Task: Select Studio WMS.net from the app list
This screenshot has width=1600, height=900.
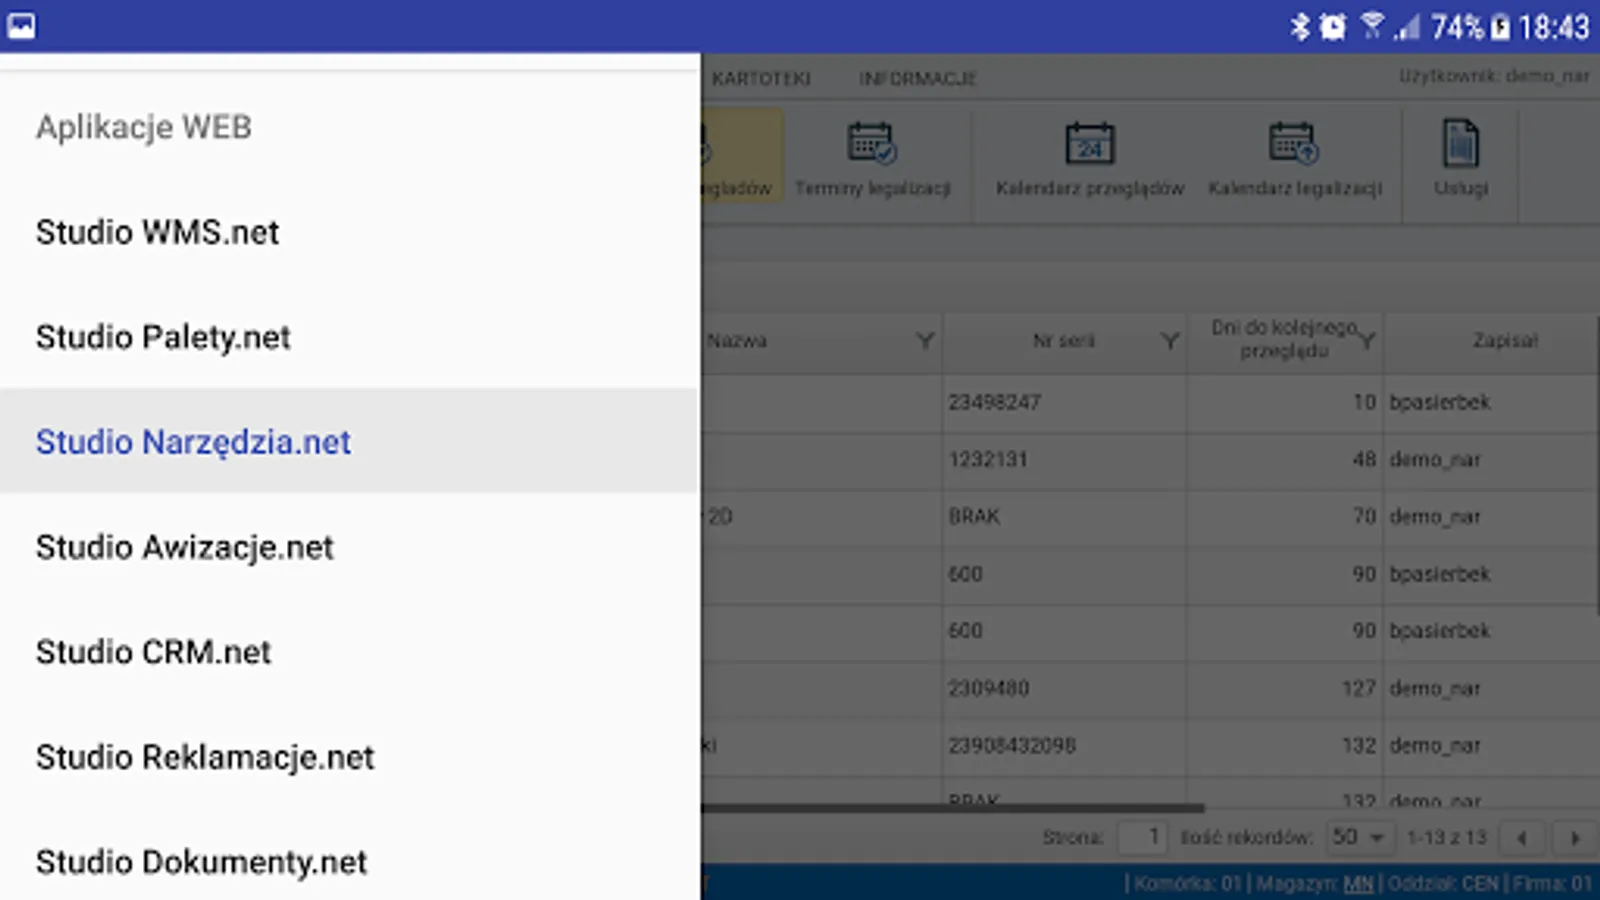Action: (x=157, y=232)
